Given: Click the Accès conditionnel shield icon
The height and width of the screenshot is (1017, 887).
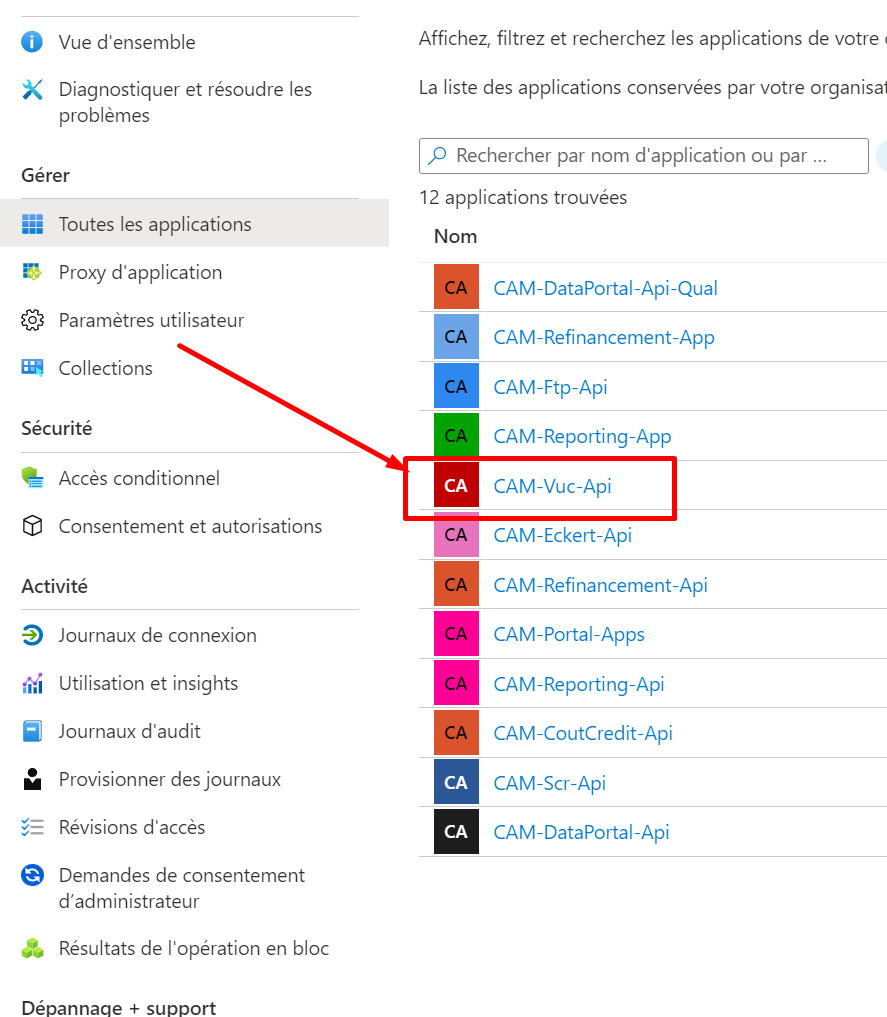Looking at the screenshot, I should click(x=32, y=478).
